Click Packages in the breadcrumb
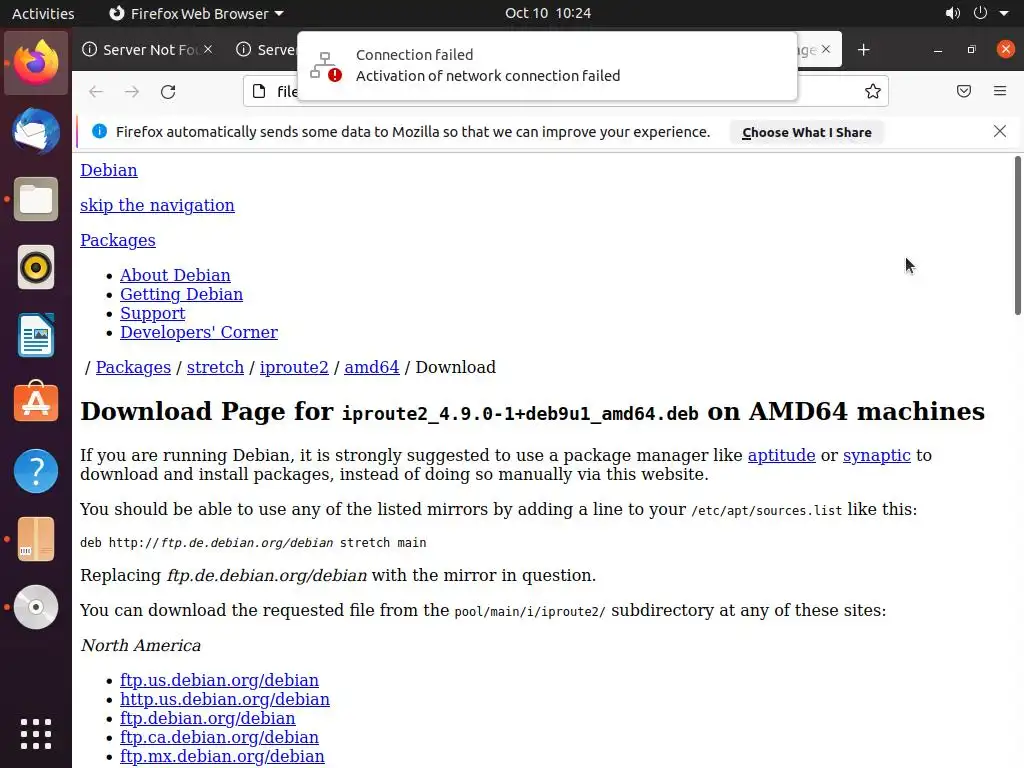 point(133,367)
